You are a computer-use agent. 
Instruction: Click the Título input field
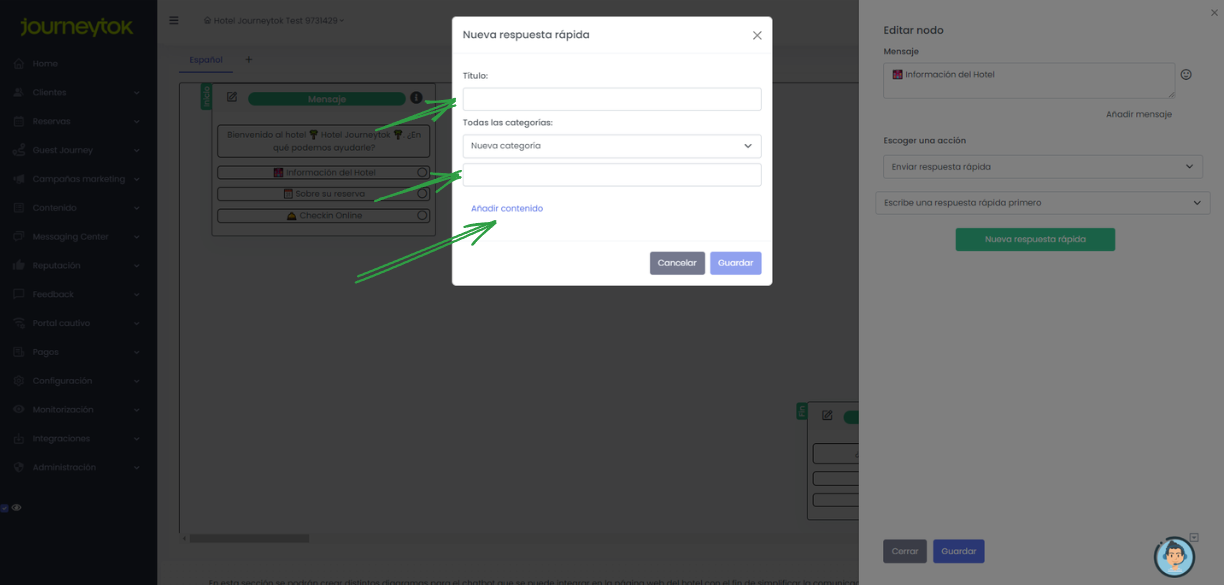tap(611, 99)
